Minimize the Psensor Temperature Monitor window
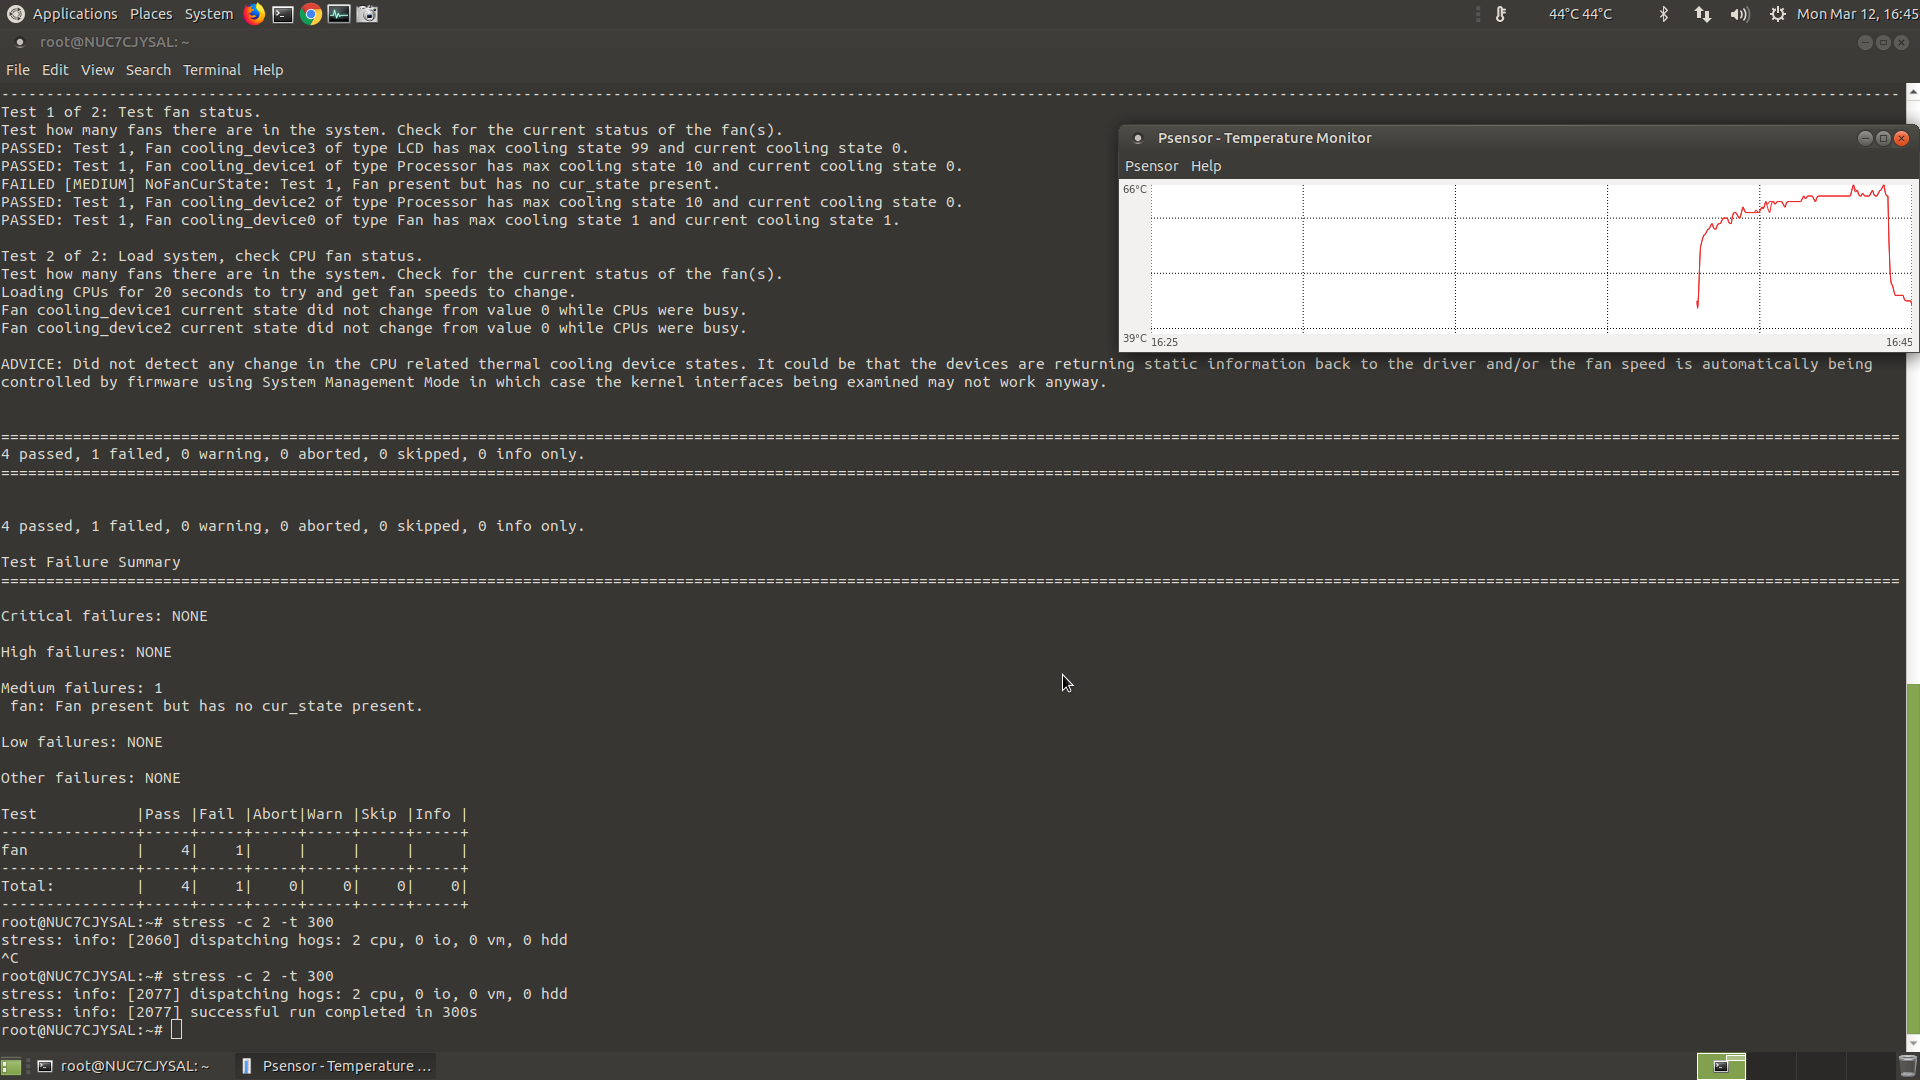This screenshot has width=1920, height=1080. pyautogui.click(x=1865, y=138)
